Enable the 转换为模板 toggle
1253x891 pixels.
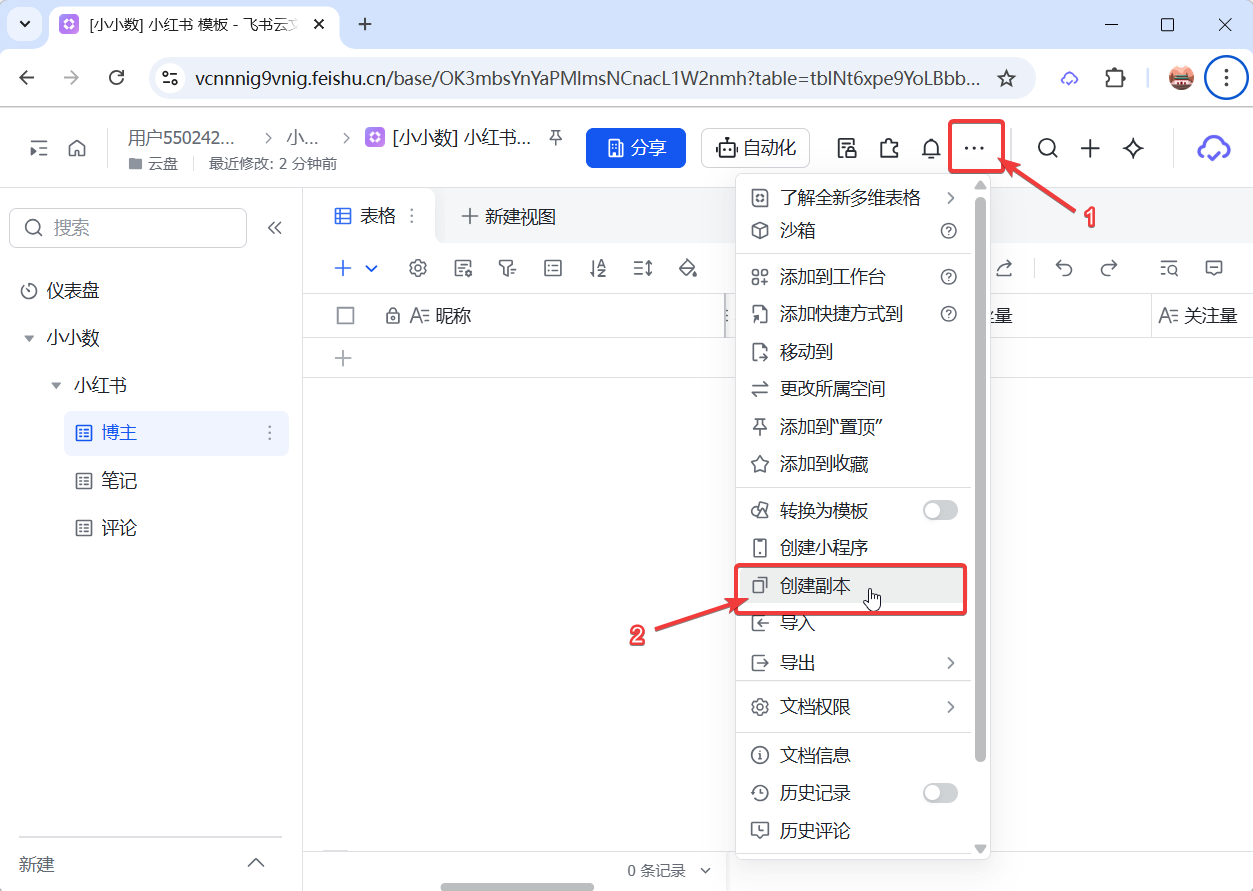(x=940, y=510)
